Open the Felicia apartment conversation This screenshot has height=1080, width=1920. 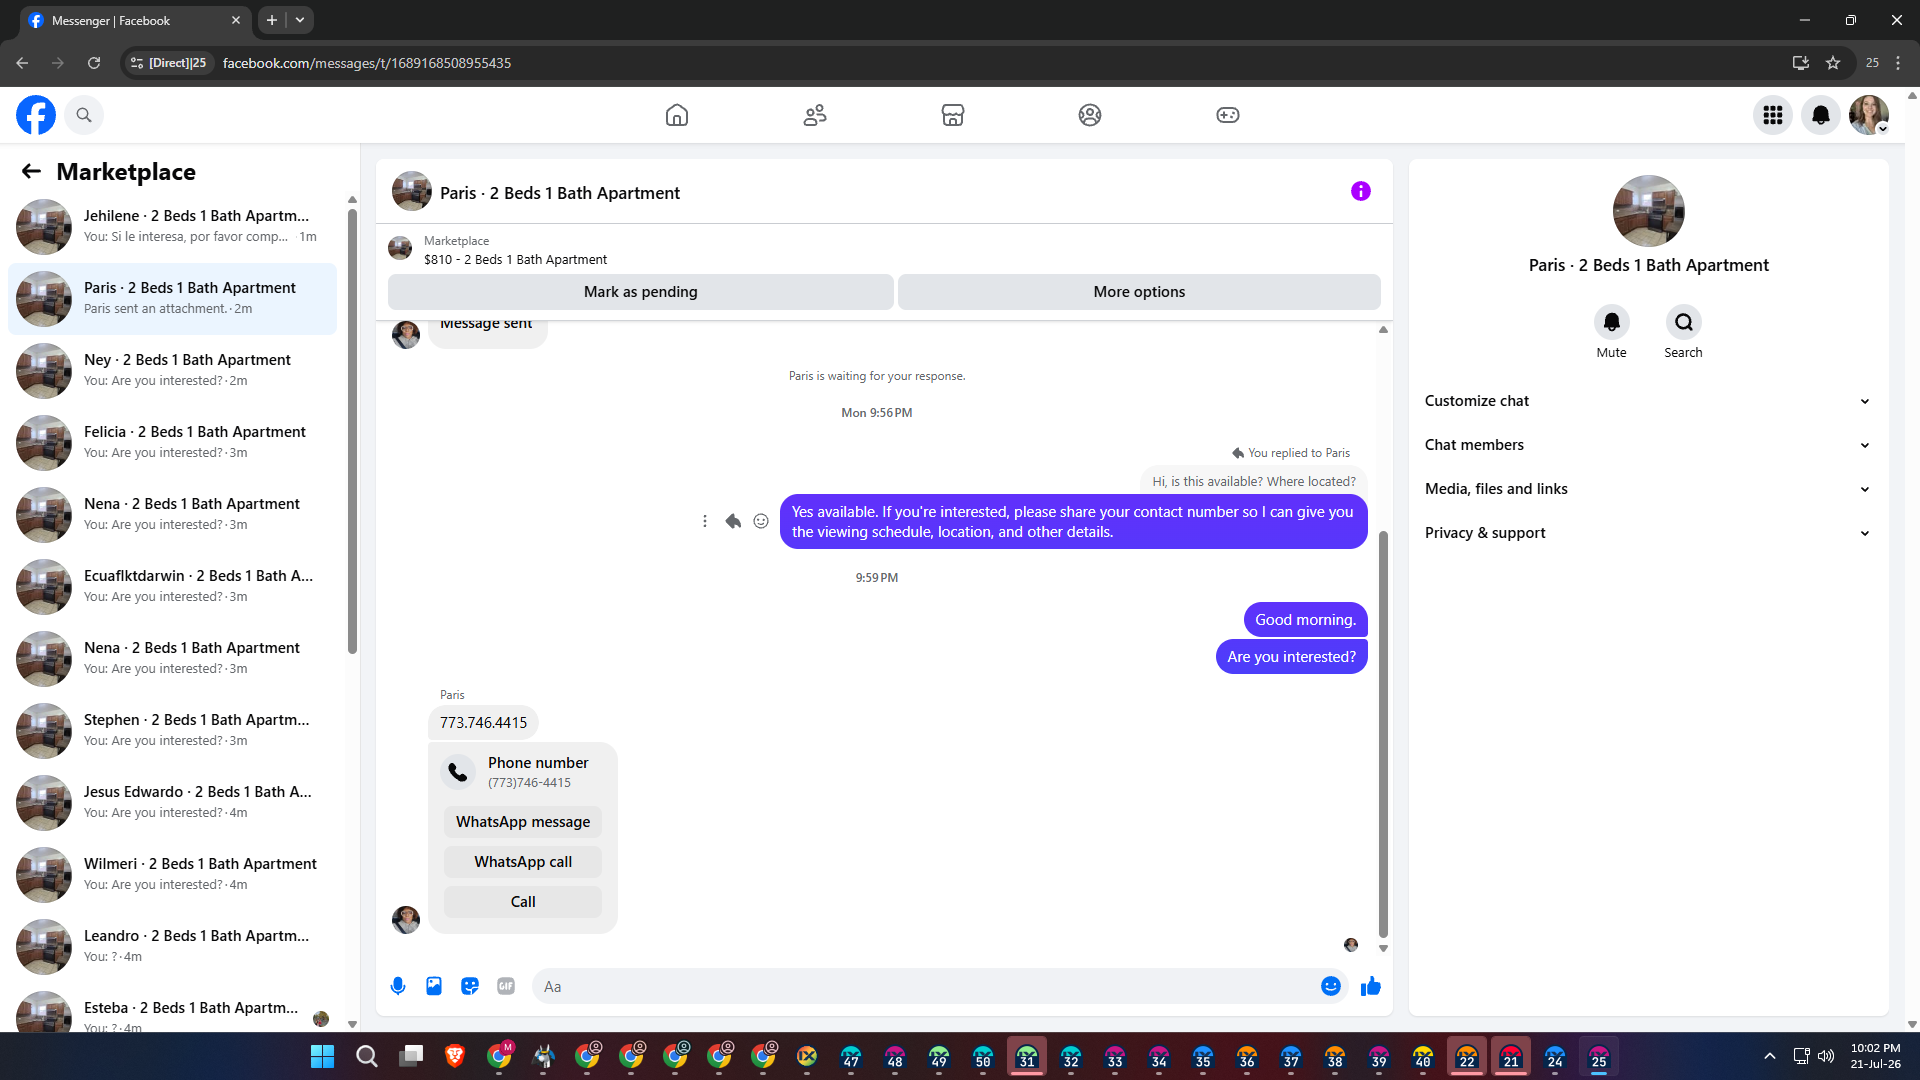tap(173, 443)
